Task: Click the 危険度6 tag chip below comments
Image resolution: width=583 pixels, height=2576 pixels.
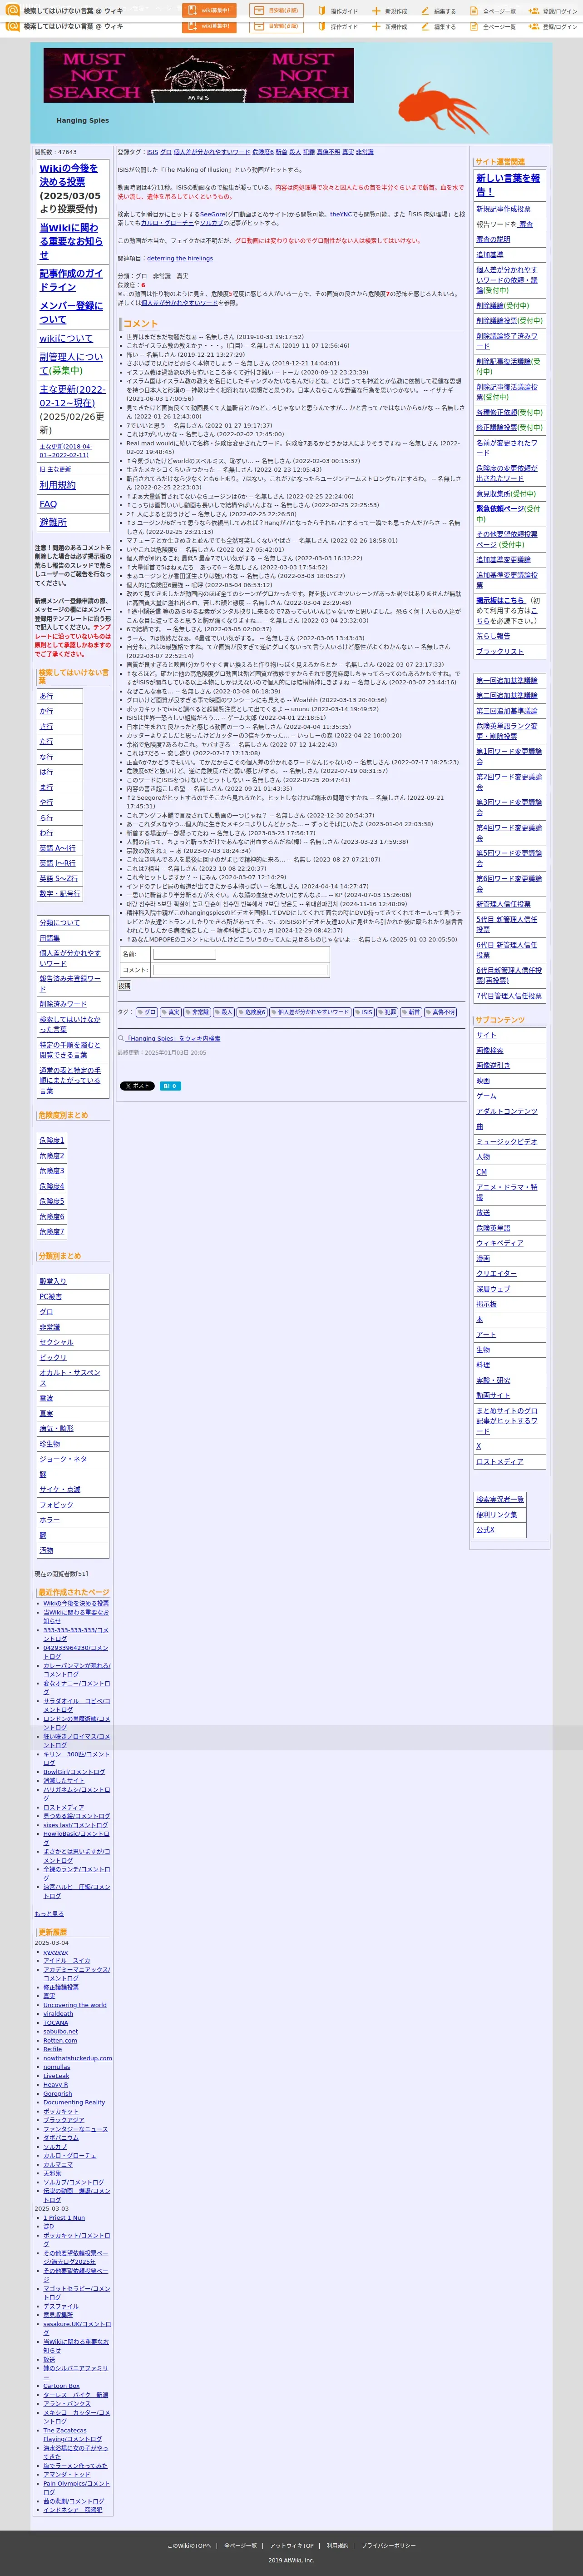Action: point(253,1012)
